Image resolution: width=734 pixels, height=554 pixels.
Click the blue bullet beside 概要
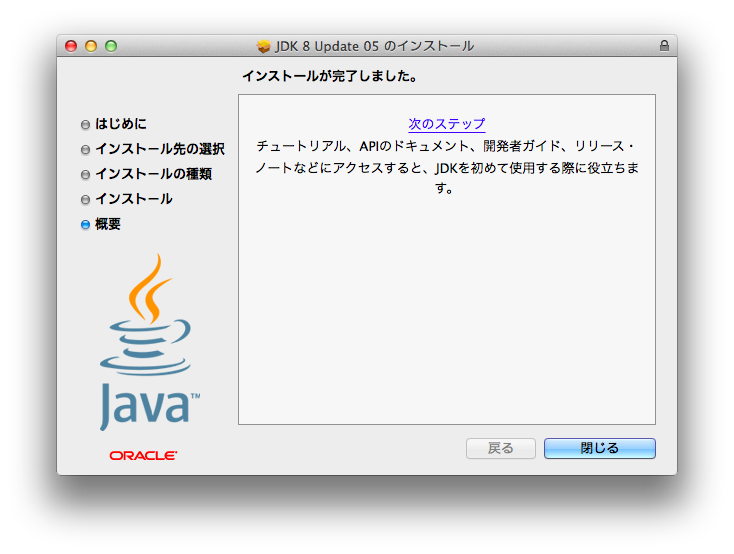click(85, 225)
